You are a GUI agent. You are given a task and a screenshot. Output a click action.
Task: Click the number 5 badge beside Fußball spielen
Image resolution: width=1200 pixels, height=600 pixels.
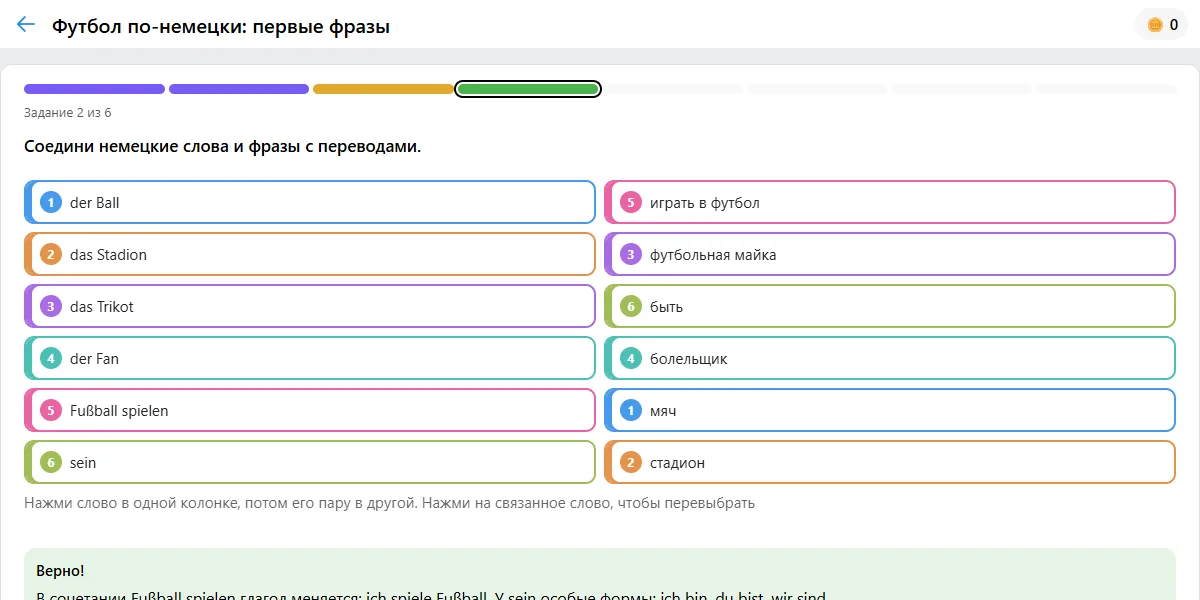pyautogui.click(x=51, y=411)
